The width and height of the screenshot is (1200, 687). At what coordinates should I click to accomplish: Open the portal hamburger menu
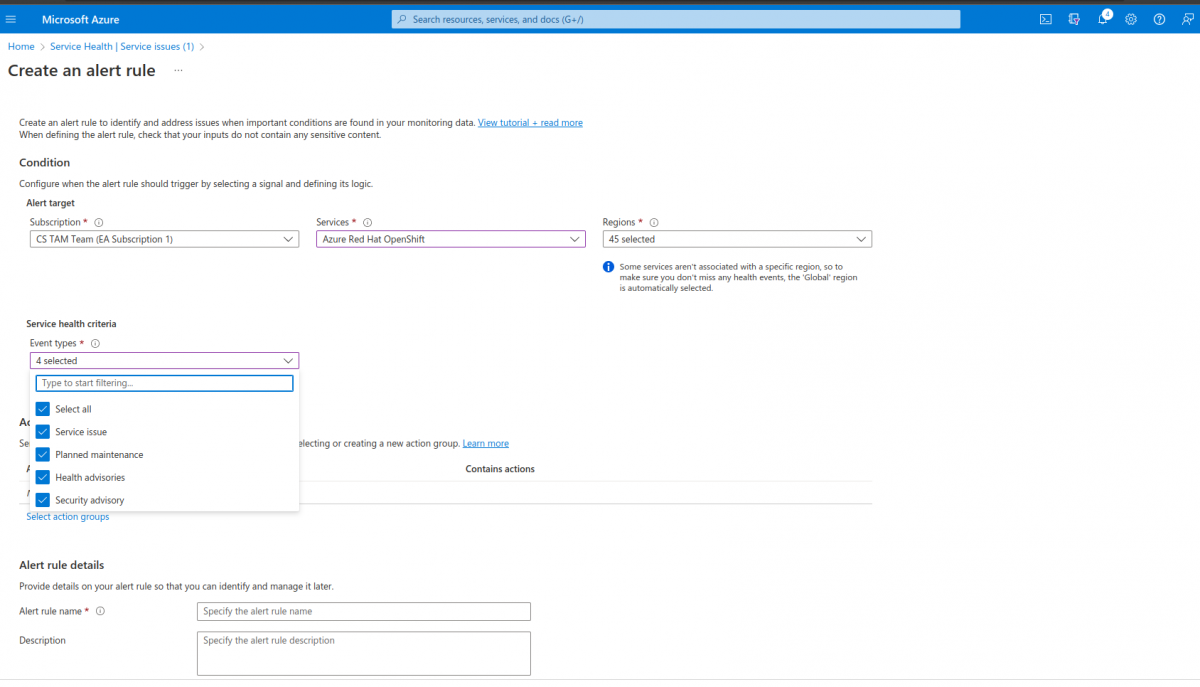tap(12, 18)
